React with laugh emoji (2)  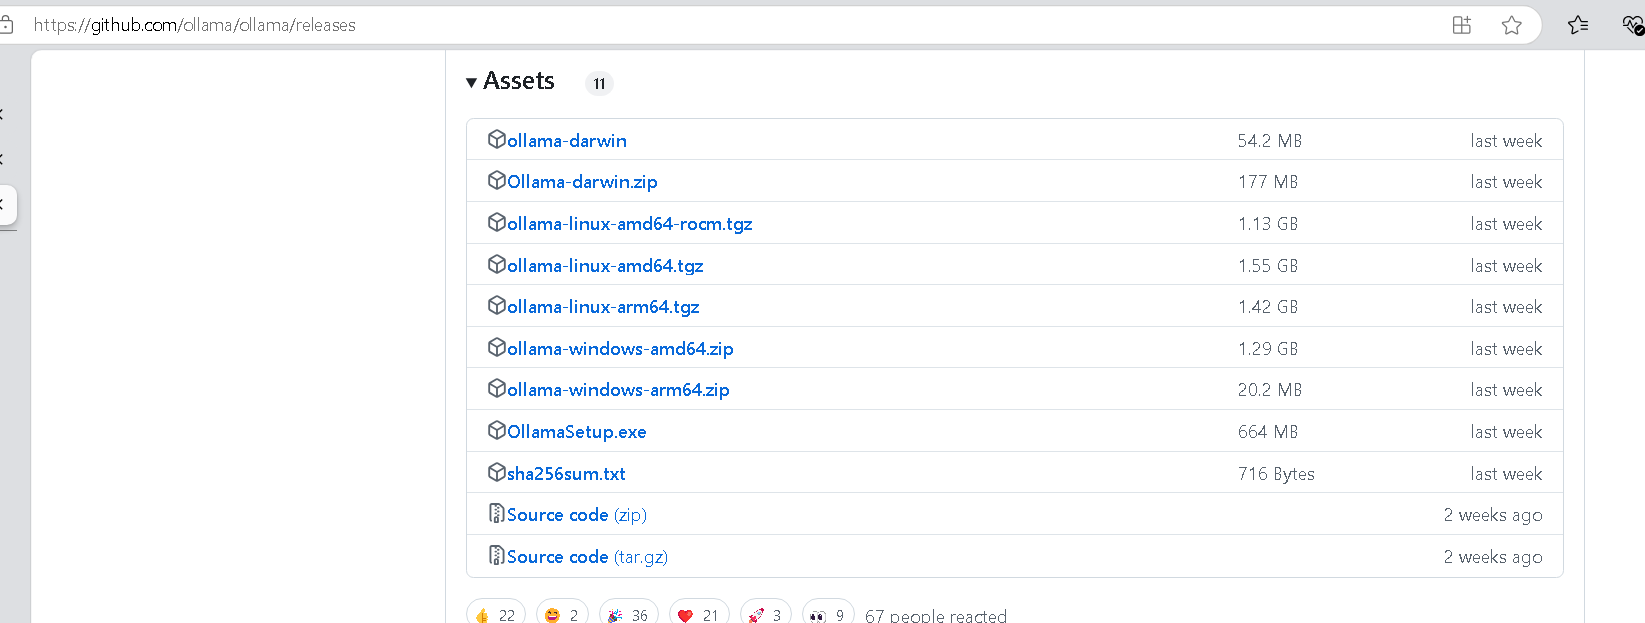tap(562, 614)
